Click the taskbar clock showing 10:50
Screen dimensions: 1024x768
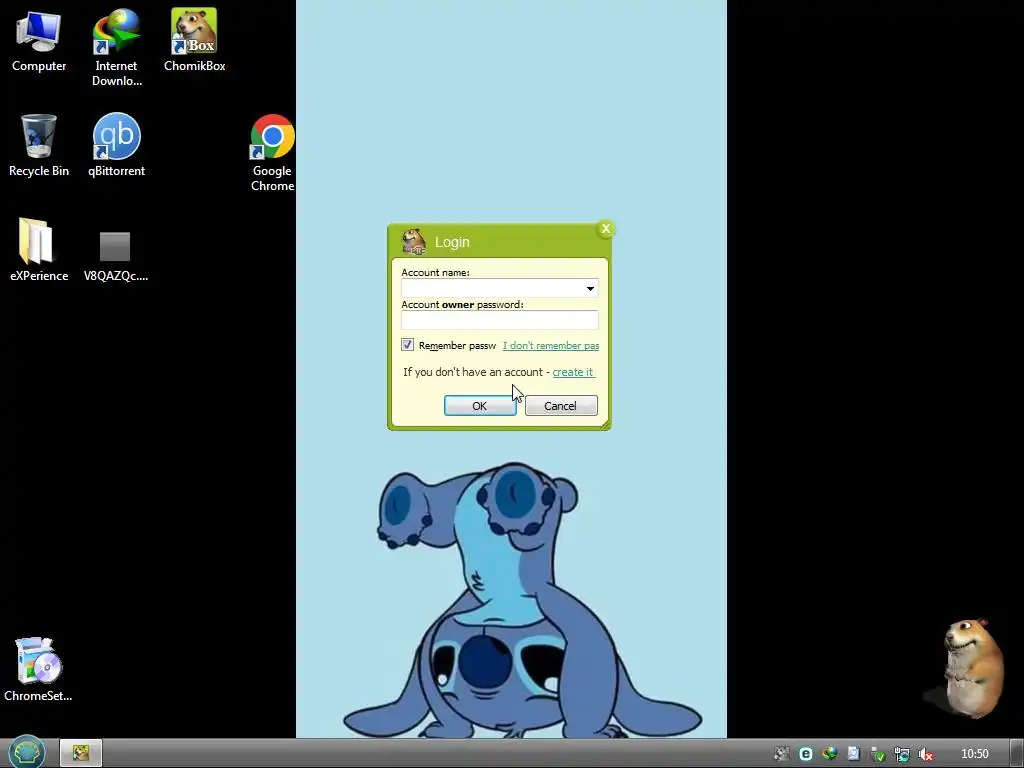[974, 754]
